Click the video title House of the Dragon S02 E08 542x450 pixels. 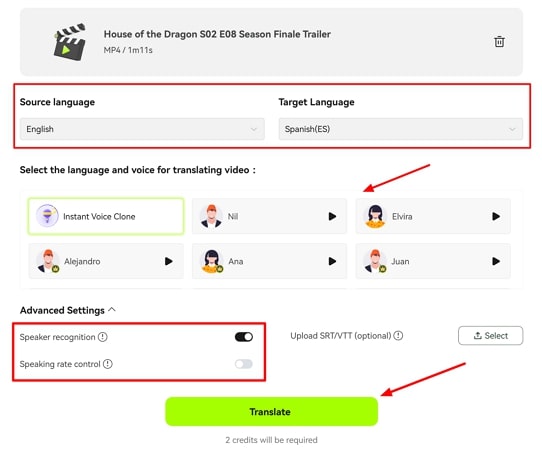click(217, 34)
